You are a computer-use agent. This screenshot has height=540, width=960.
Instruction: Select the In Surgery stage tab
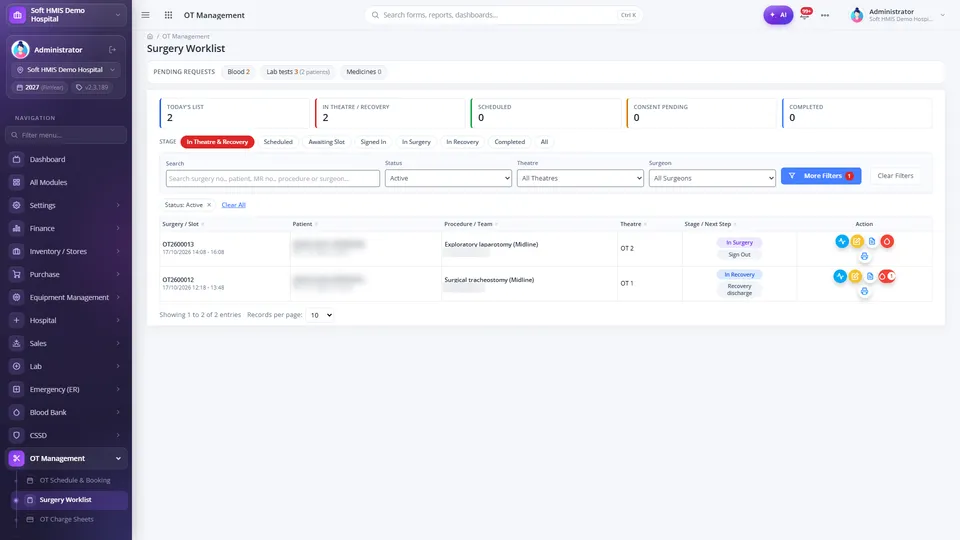416,142
